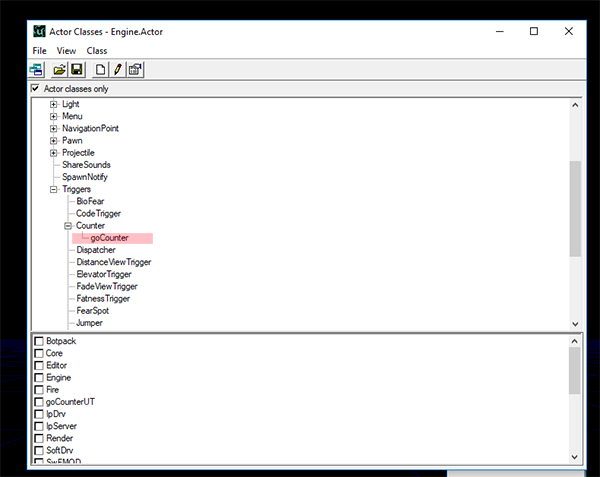This screenshot has height=477, width=600.
Task: Select the BioFear class
Action: [x=90, y=201]
